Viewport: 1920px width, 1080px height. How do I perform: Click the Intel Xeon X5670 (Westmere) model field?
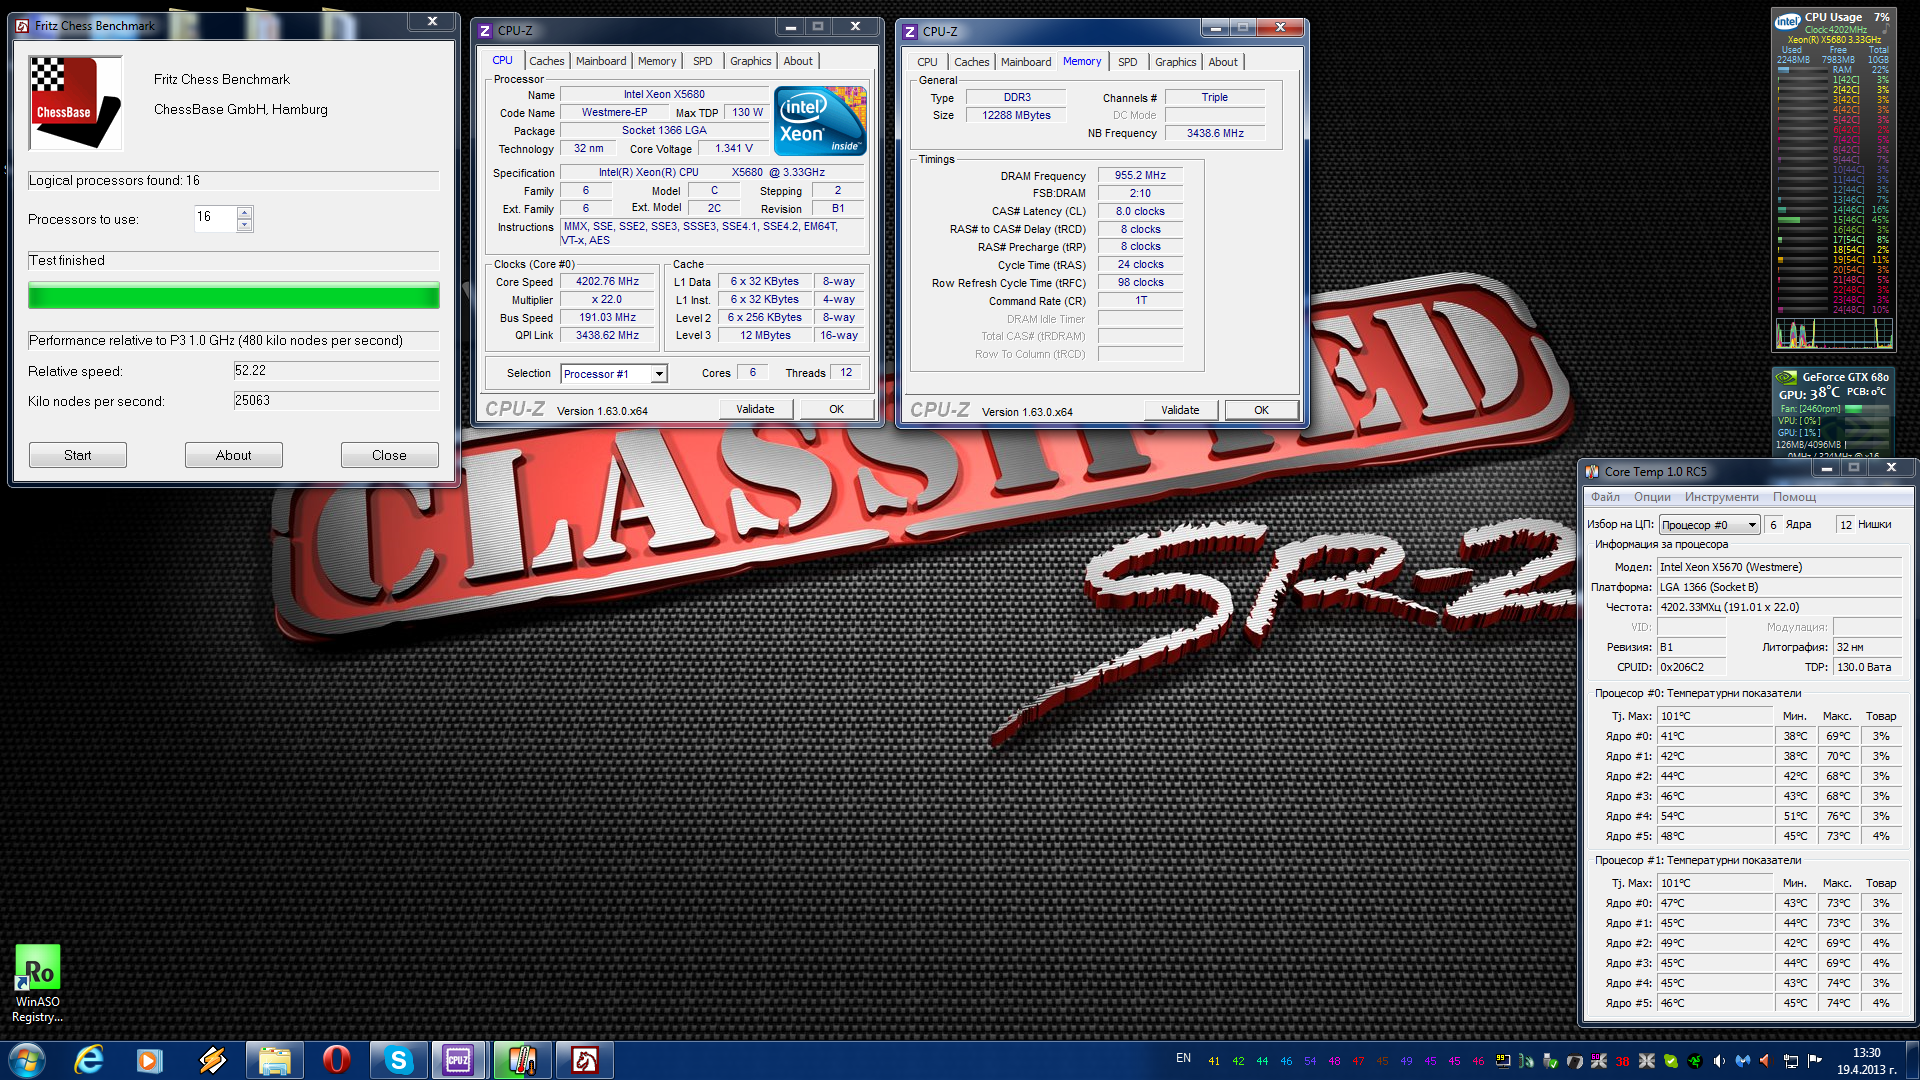click(1779, 567)
